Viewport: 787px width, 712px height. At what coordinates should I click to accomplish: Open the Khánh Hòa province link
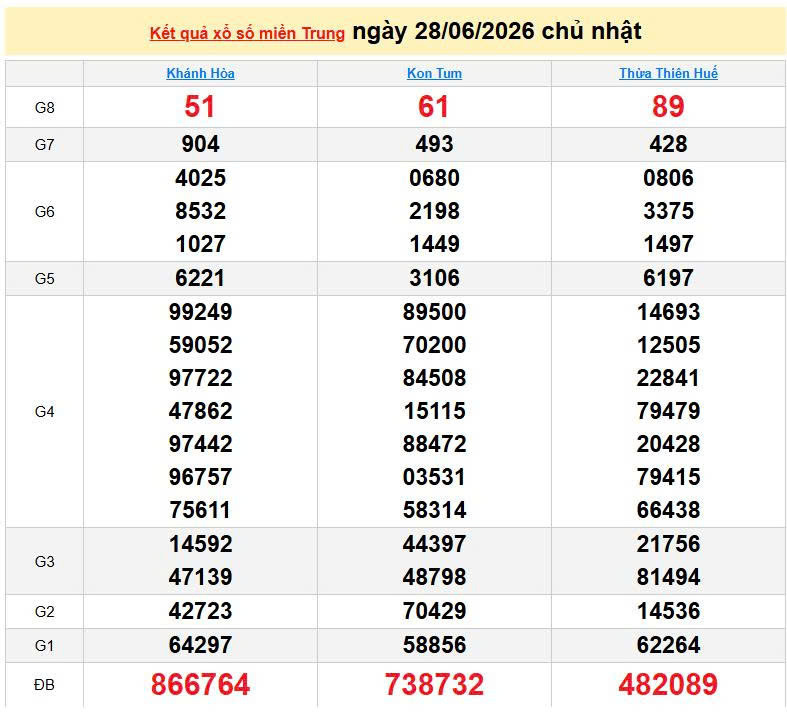[200, 73]
